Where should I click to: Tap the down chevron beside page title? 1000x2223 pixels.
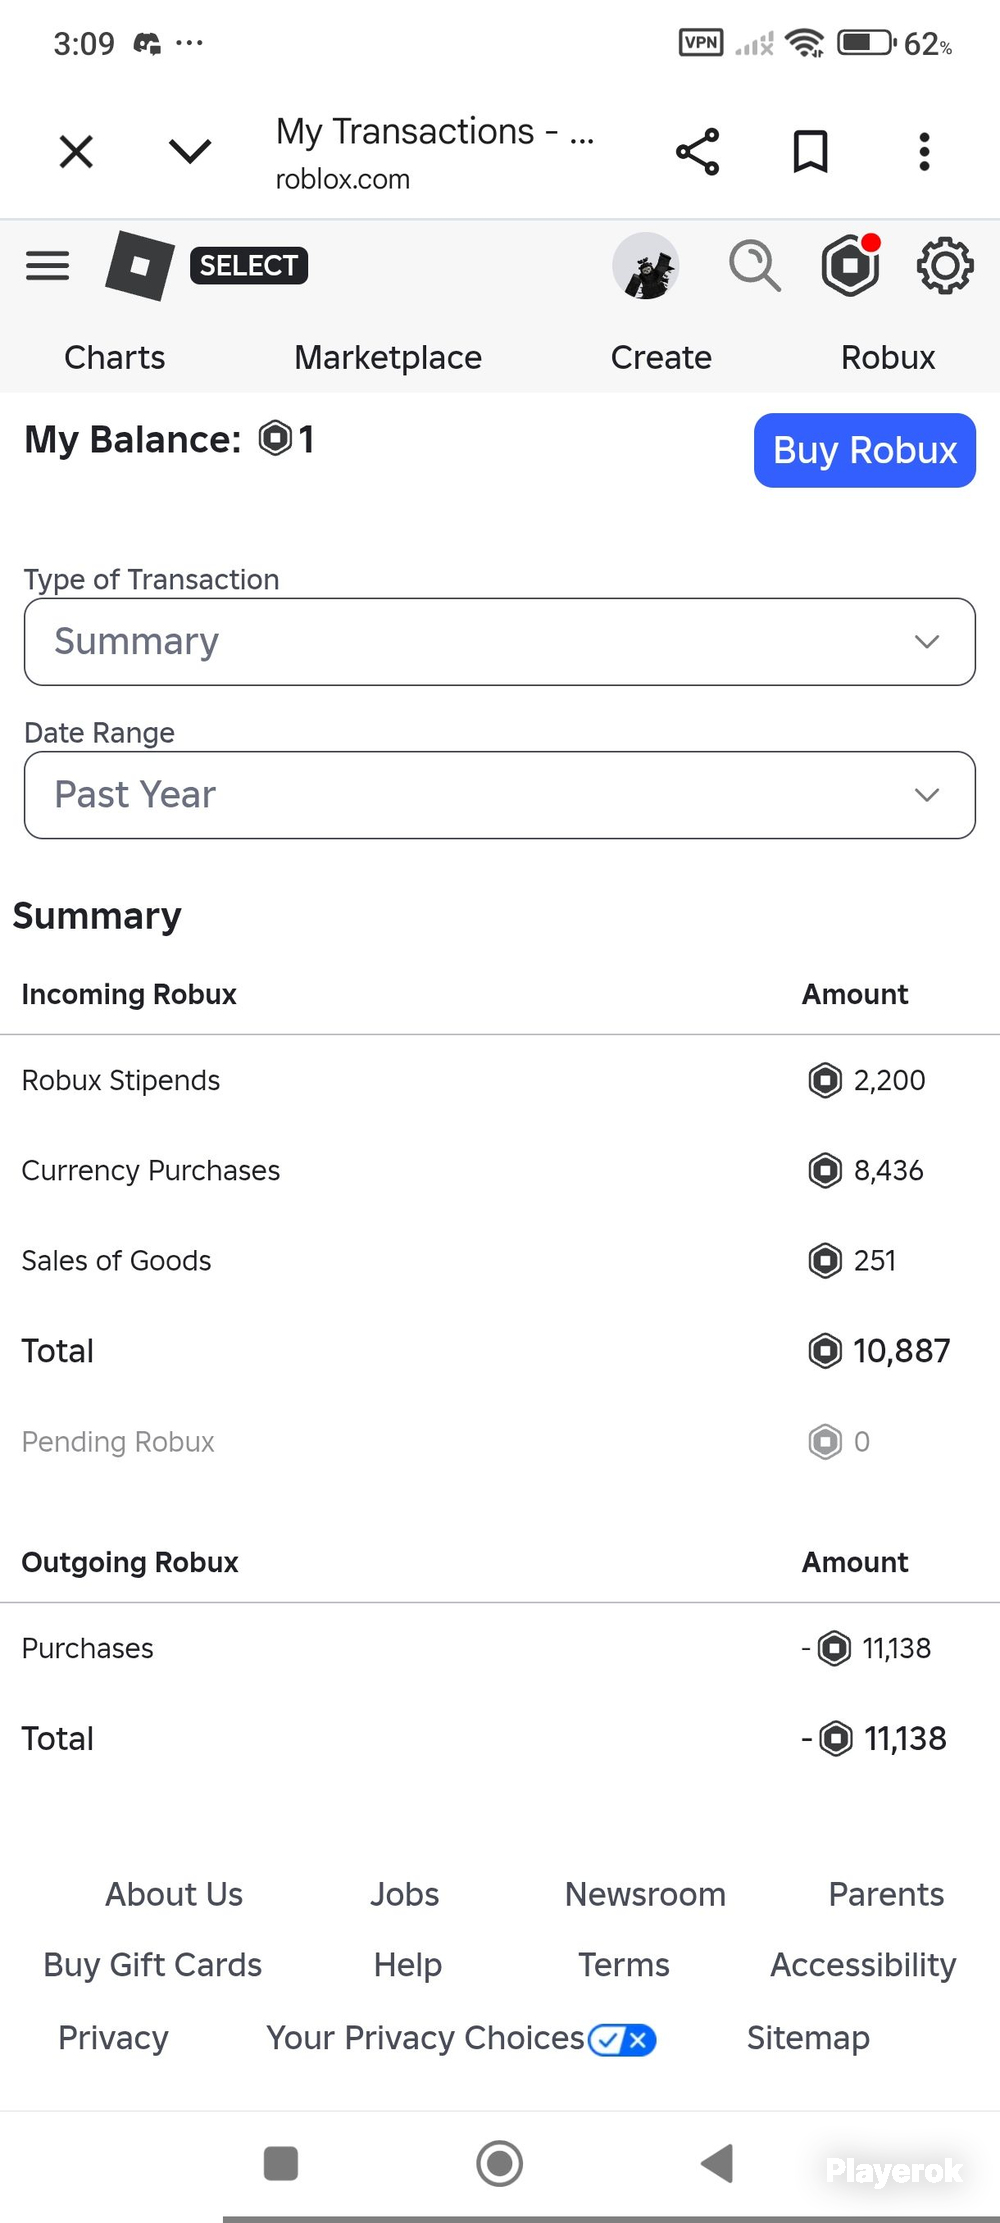[190, 151]
